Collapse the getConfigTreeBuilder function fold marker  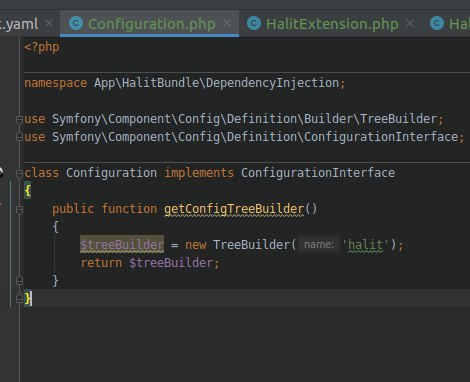point(19,209)
